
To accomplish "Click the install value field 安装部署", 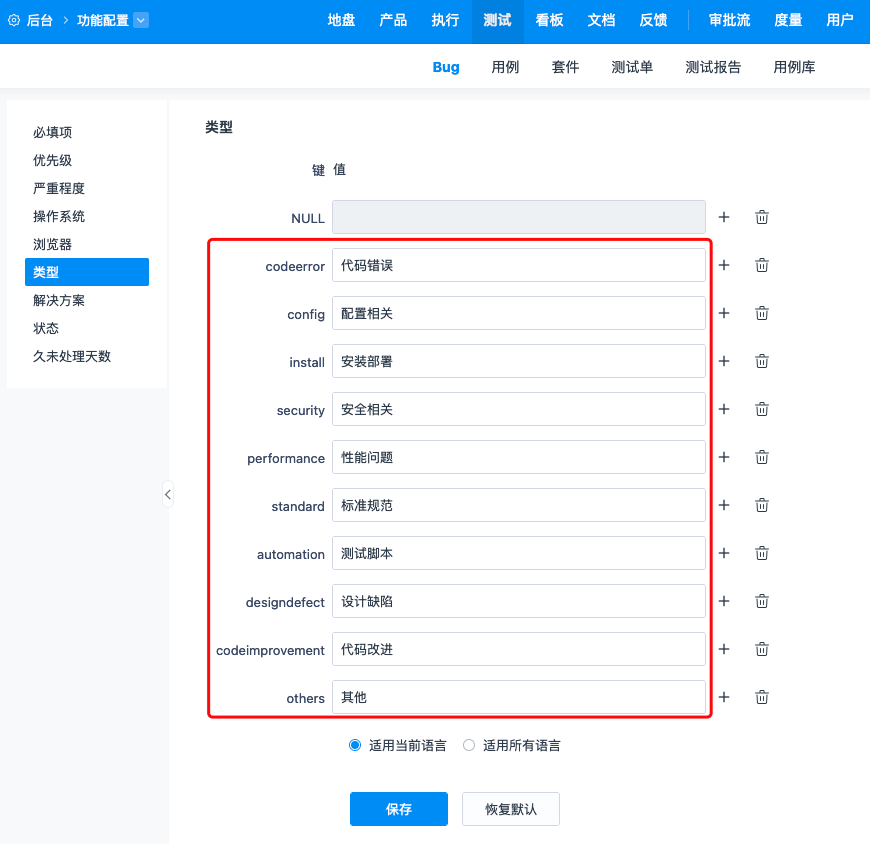I will pyautogui.click(x=519, y=361).
